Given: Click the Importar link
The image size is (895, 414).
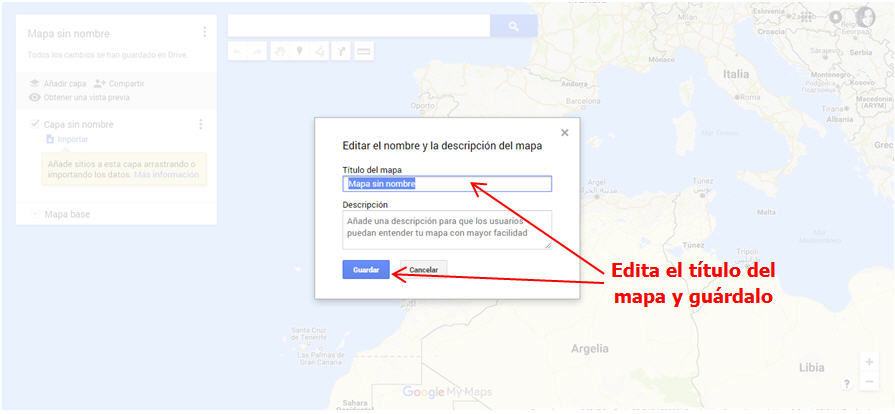Looking at the screenshot, I should click(67, 139).
